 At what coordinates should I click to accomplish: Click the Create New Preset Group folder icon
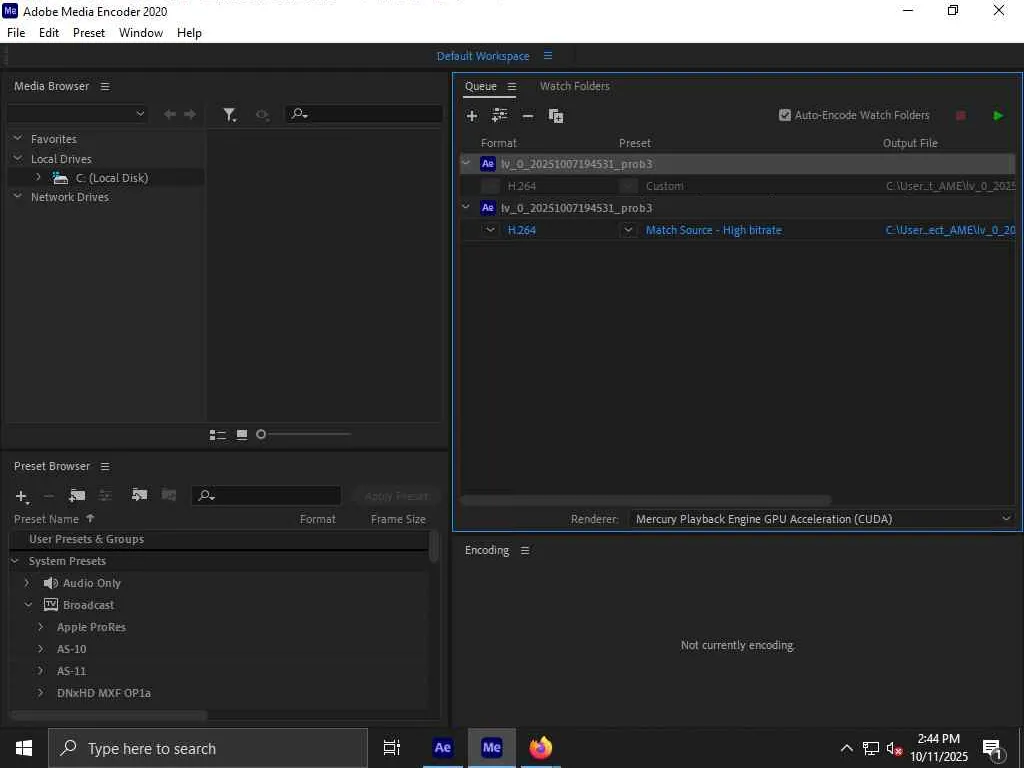[x=77, y=496]
